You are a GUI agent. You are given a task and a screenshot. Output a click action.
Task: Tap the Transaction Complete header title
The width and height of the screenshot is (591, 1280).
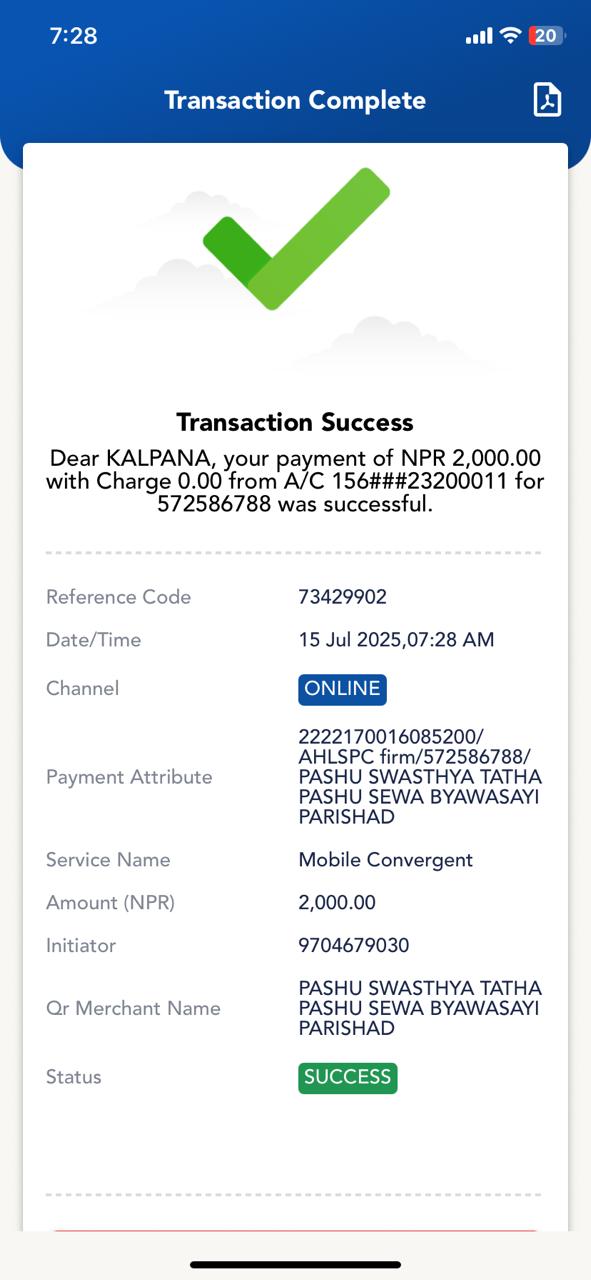click(x=295, y=101)
